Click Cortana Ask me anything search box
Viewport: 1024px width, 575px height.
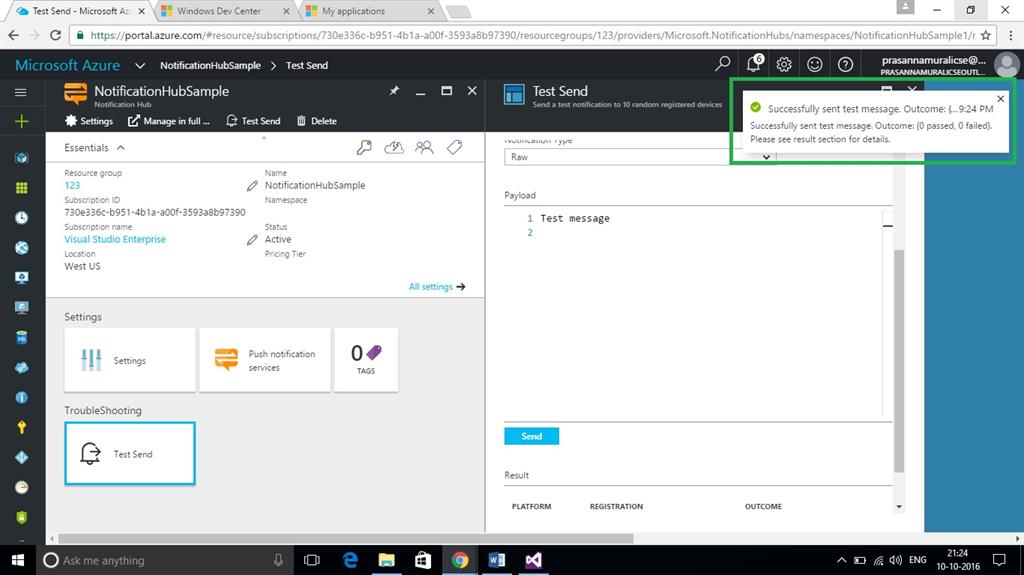pos(163,560)
